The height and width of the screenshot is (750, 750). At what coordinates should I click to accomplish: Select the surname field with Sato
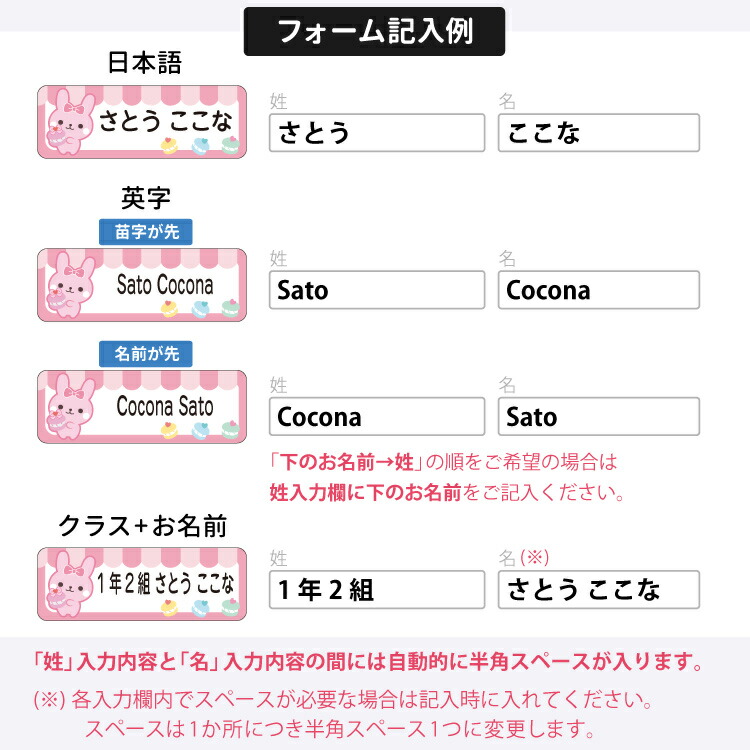pos(377,290)
